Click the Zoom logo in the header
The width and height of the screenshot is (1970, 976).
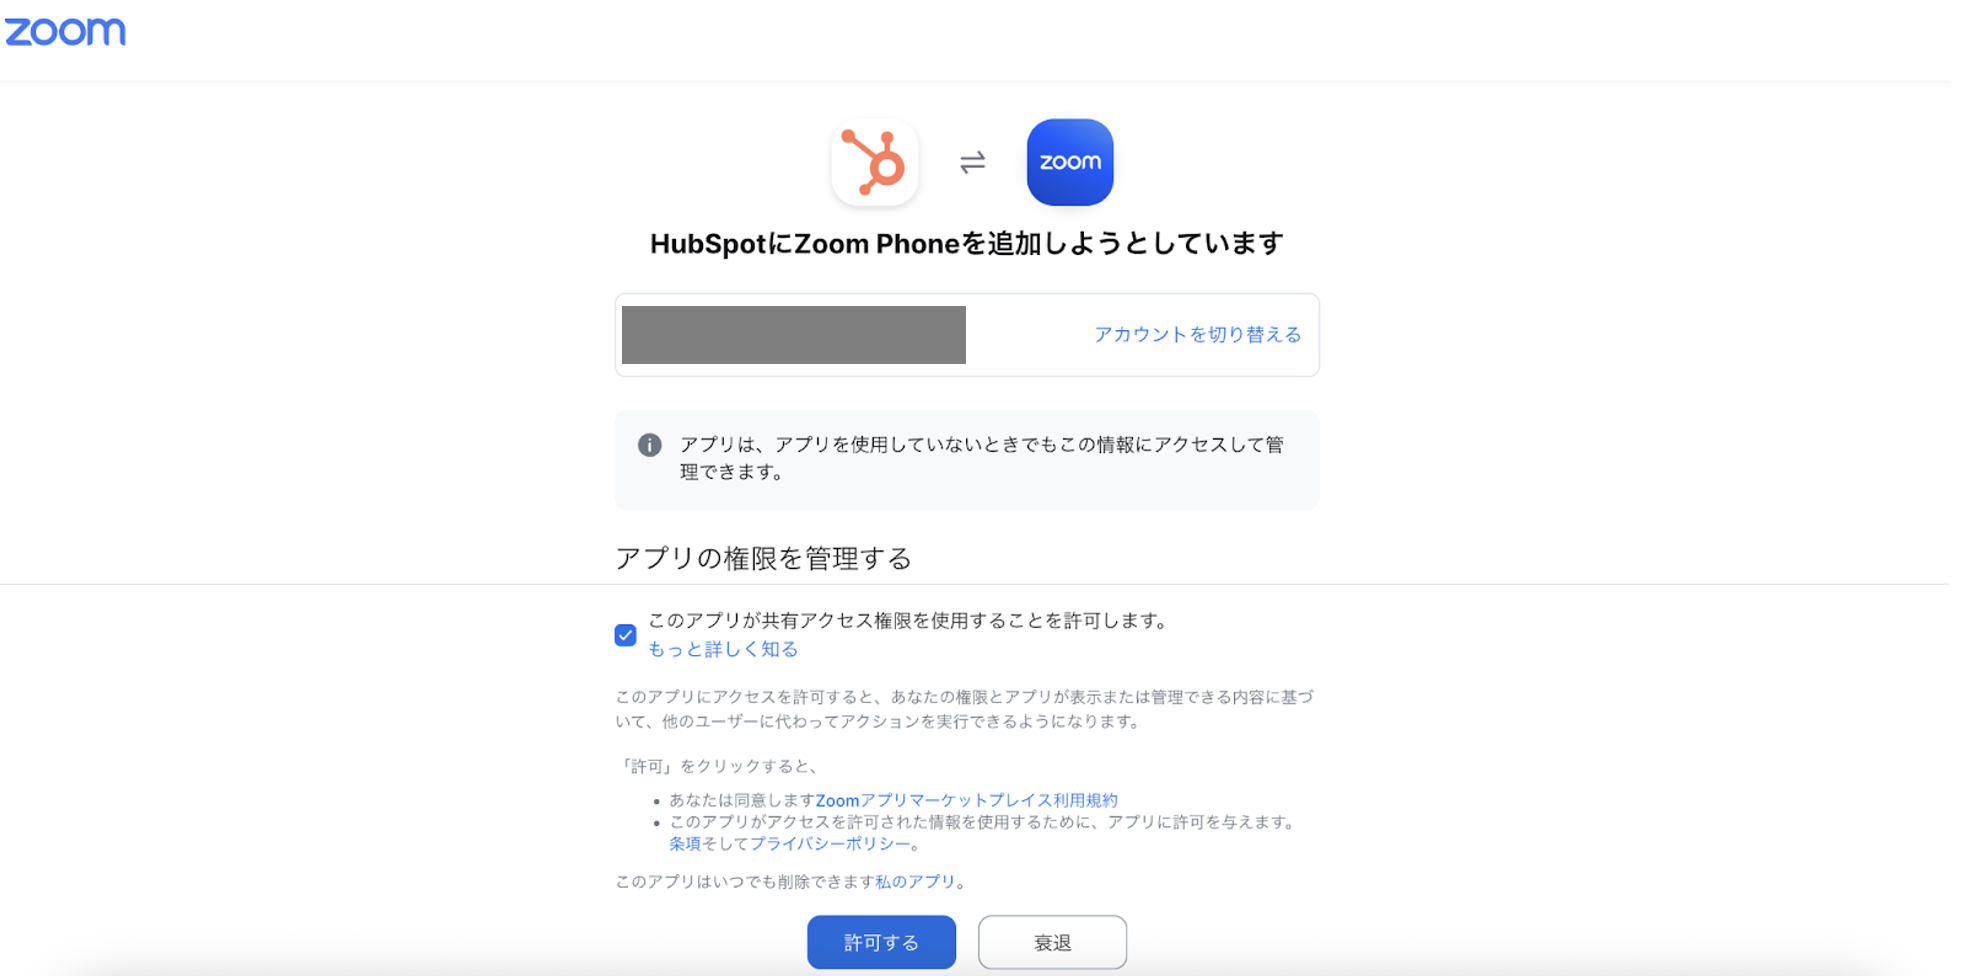tap(65, 32)
